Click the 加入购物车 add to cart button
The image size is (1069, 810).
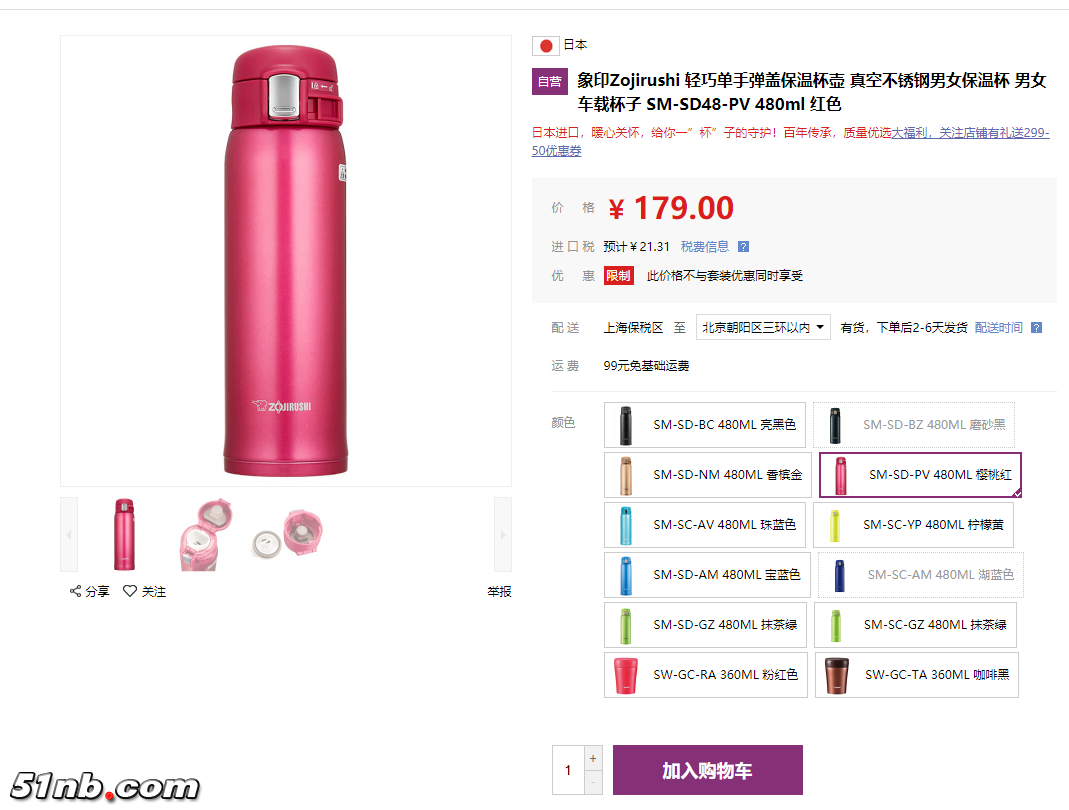[707, 770]
